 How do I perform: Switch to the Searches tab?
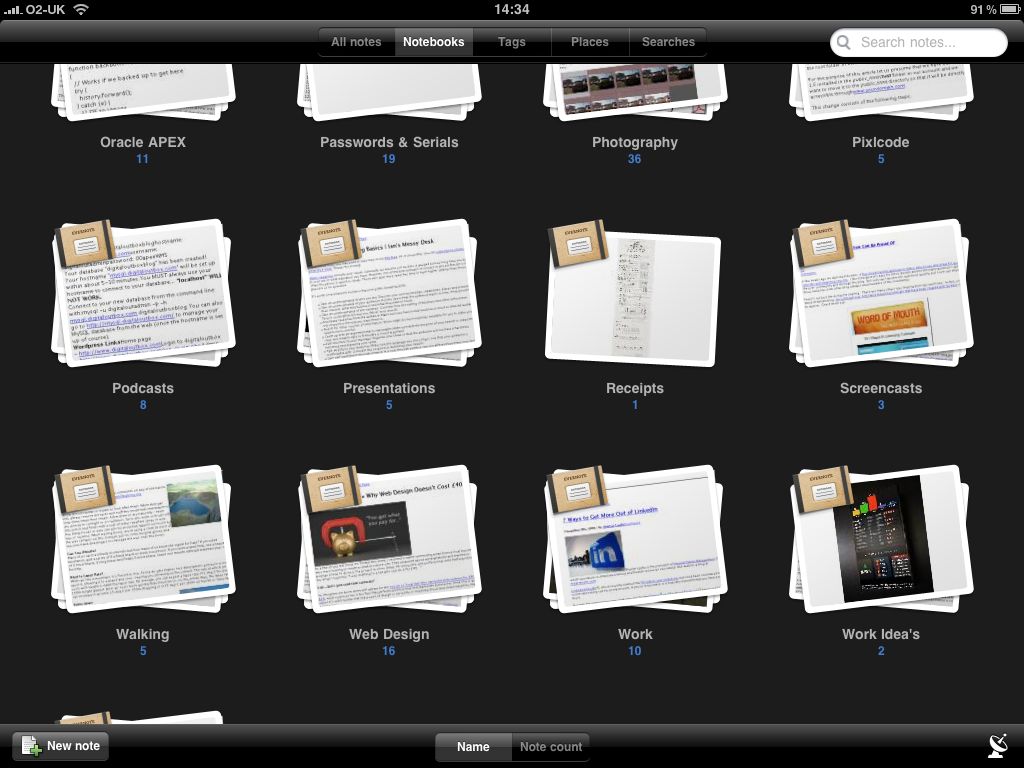pyautogui.click(x=668, y=42)
